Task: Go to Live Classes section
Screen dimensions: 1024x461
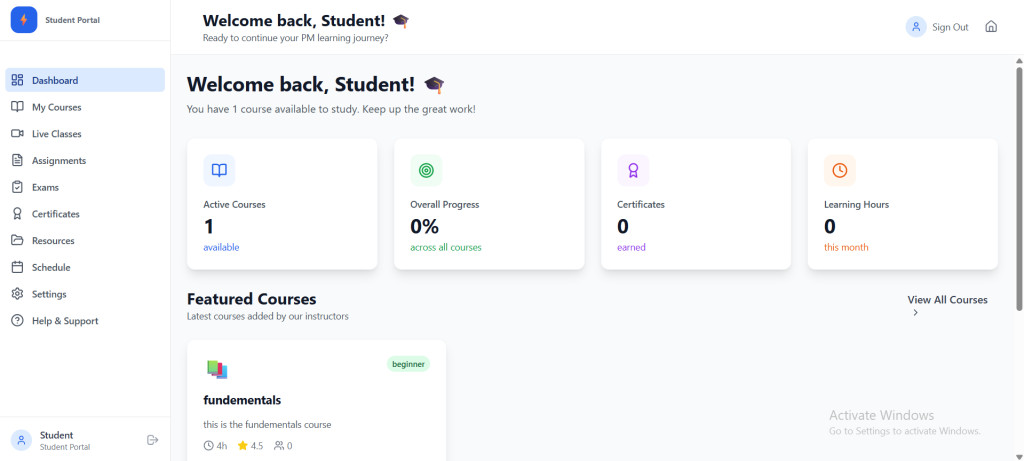Action: 56,134
